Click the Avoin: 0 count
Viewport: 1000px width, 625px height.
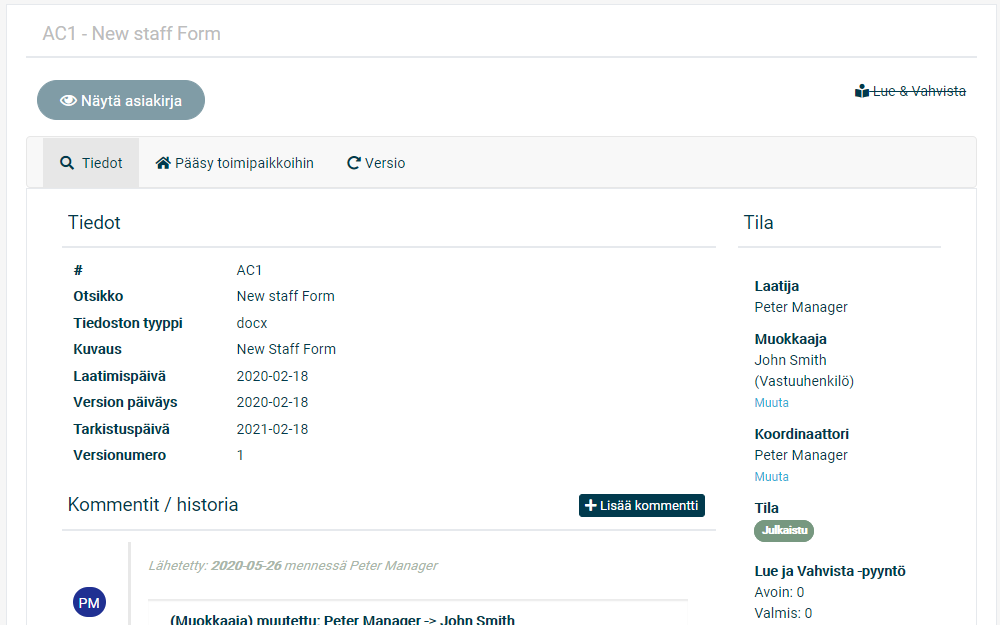(x=779, y=592)
